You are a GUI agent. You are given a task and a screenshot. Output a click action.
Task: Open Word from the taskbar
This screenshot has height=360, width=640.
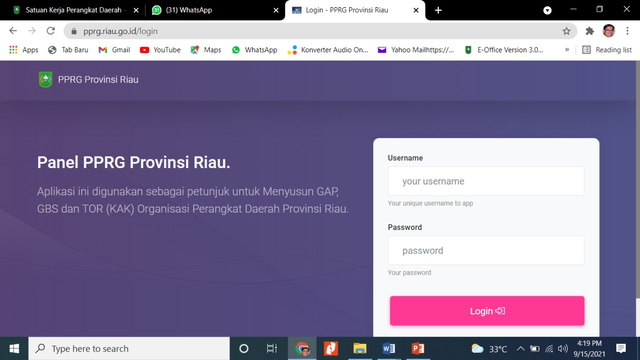[389, 349]
